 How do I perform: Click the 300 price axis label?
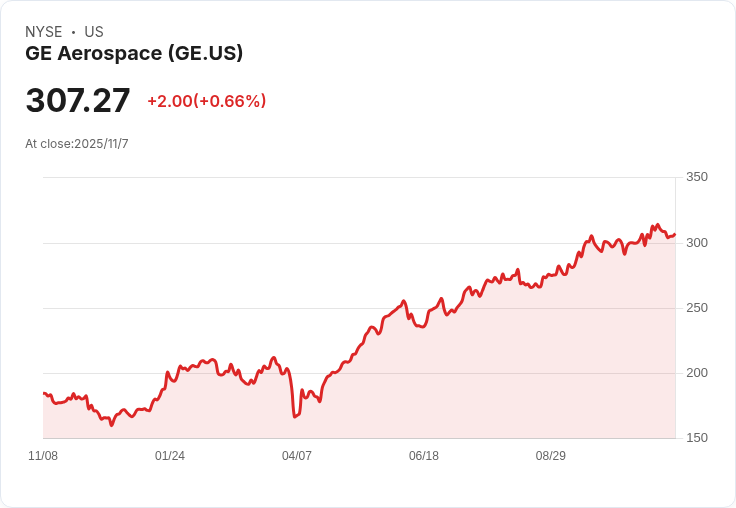click(697, 243)
